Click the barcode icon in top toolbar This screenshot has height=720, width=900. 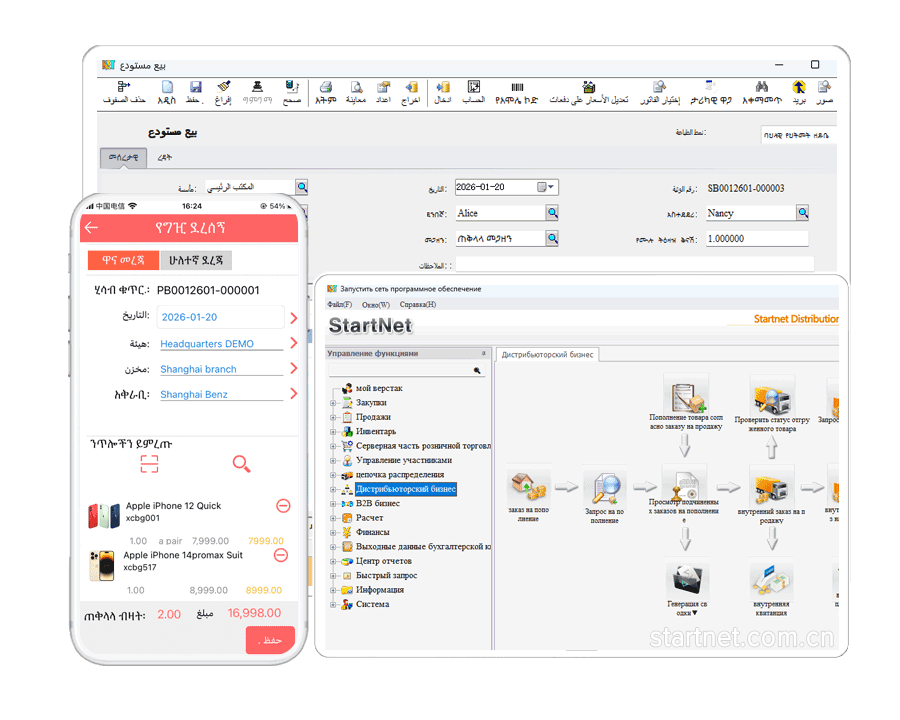[x=517, y=88]
